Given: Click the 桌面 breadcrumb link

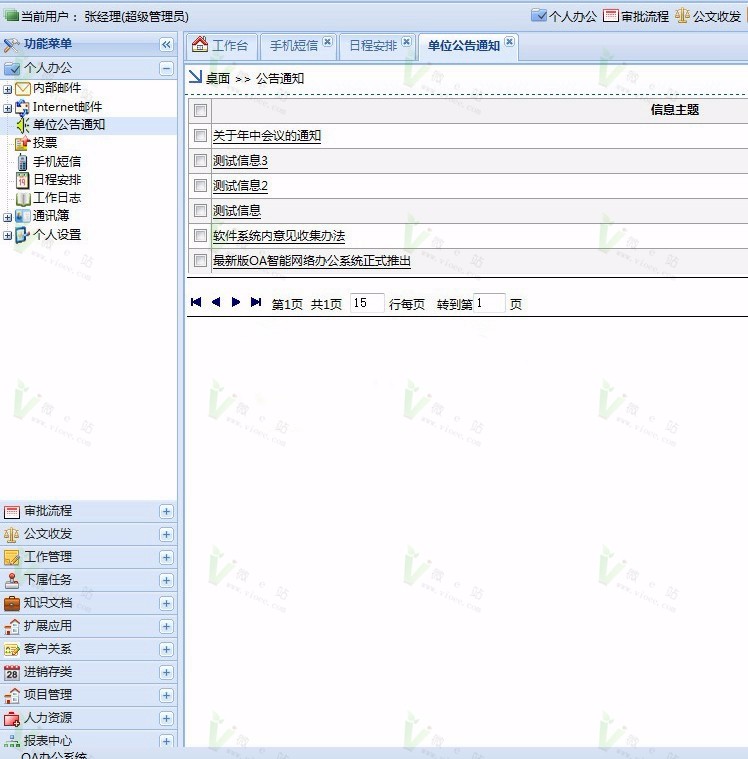Looking at the screenshot, I should pos(218,78).
